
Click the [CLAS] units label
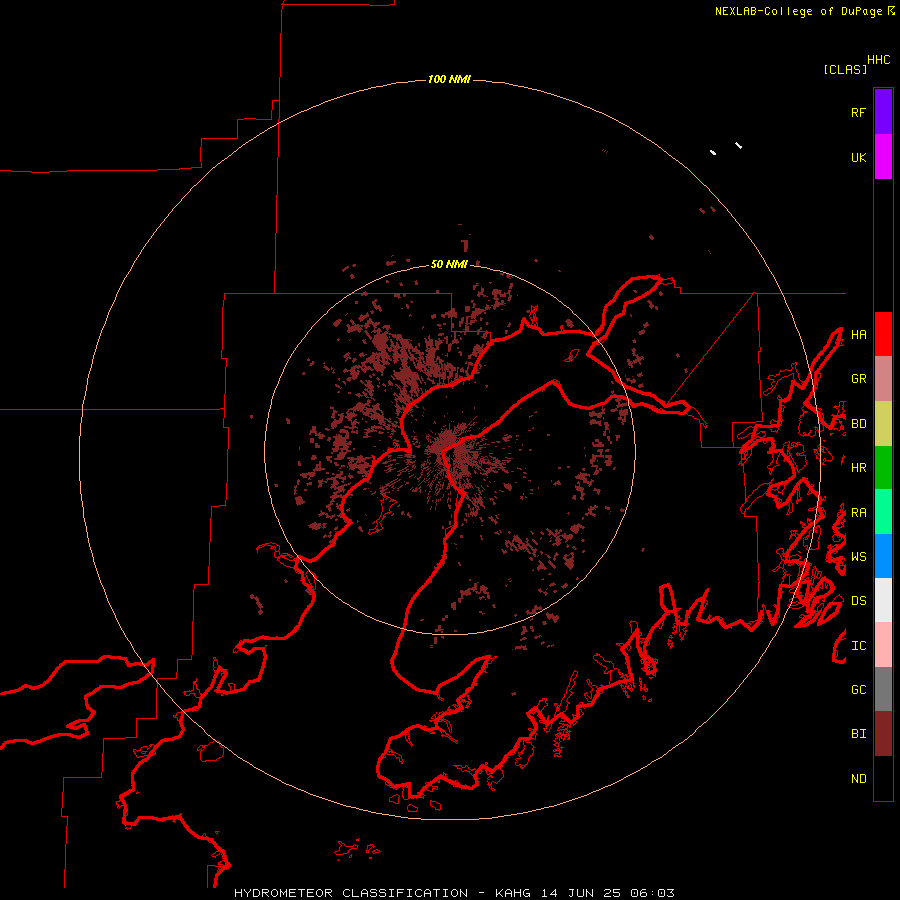845,70
